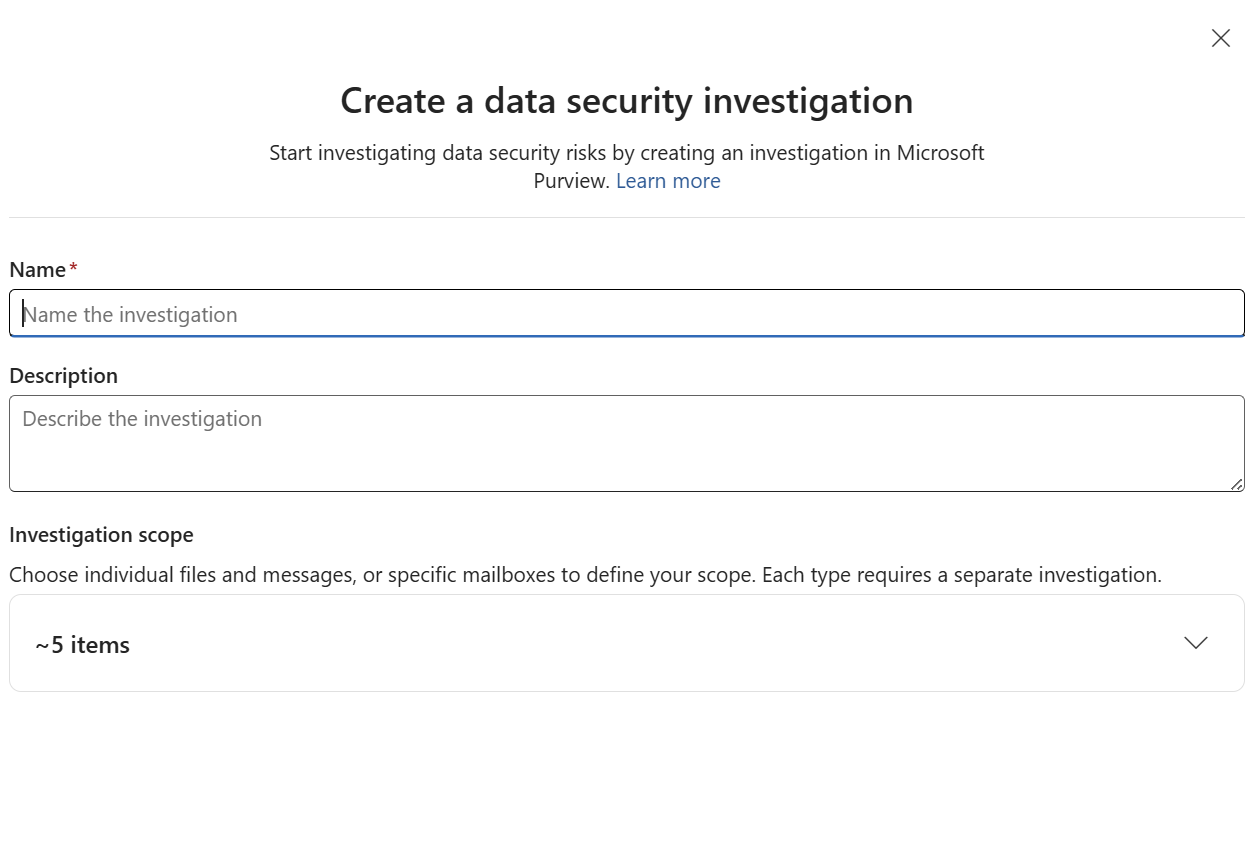
Task: Click the Description field label
Action: coord(63,375)
